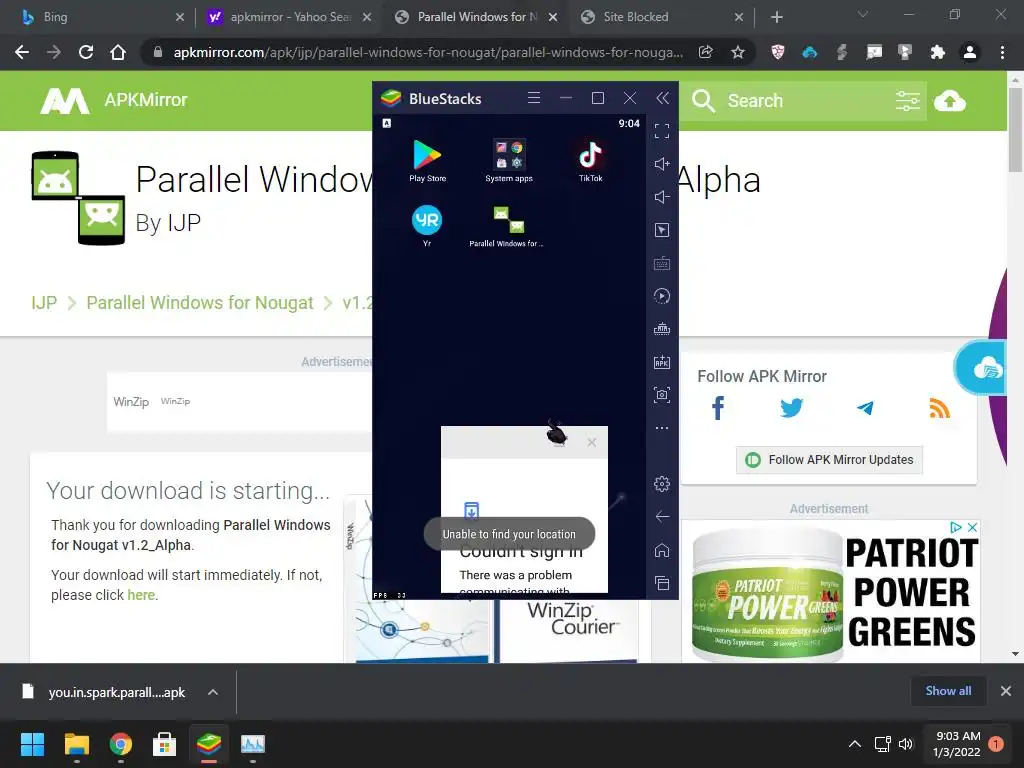Dismiss the Couldn't sign in popup
1024x768 pixels.
click(x=592, y=442)
